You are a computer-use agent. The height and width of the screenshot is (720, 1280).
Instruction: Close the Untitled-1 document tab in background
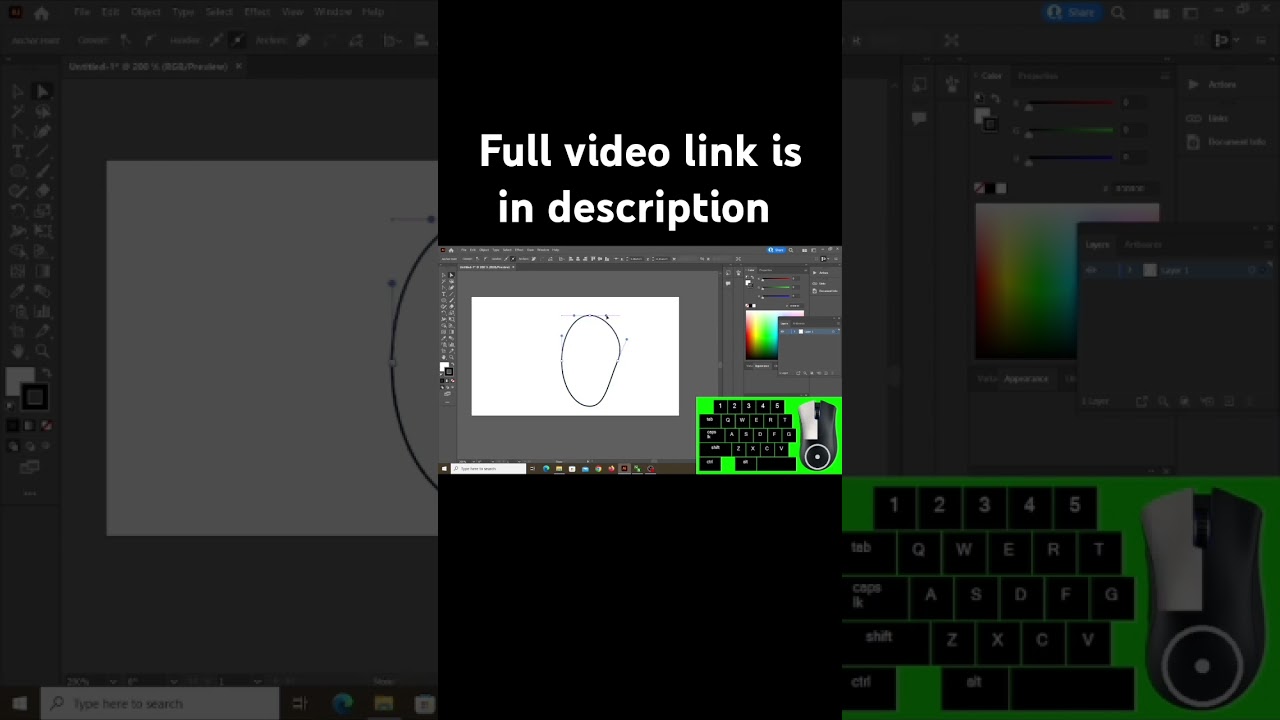[238, 66]
